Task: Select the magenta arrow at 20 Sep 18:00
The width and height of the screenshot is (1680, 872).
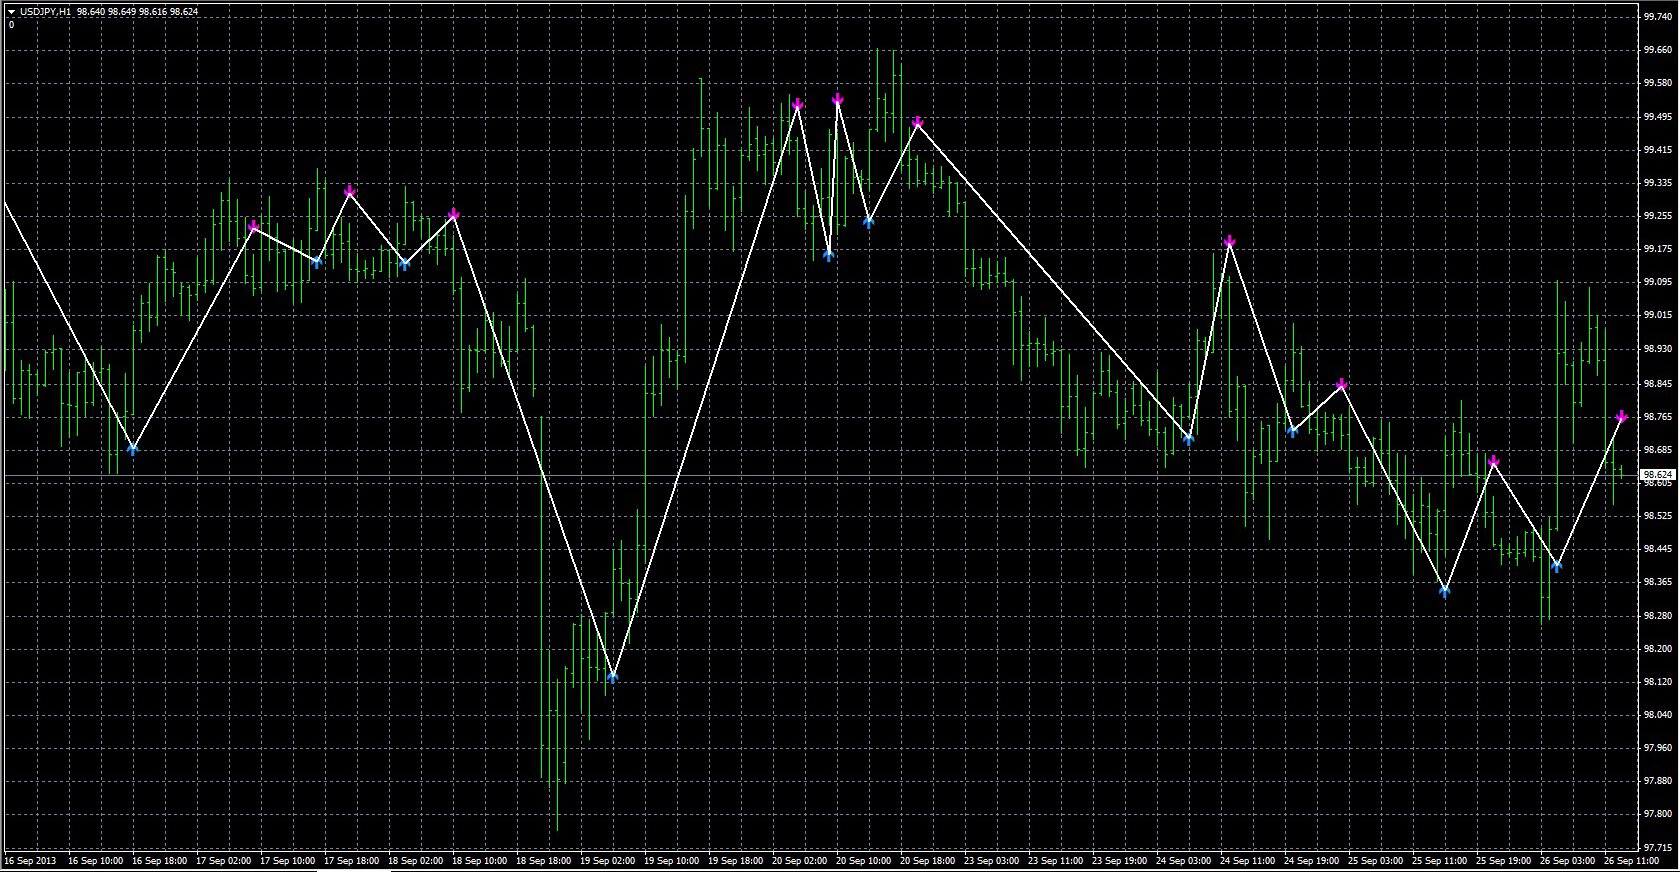Action: [917, 122]
